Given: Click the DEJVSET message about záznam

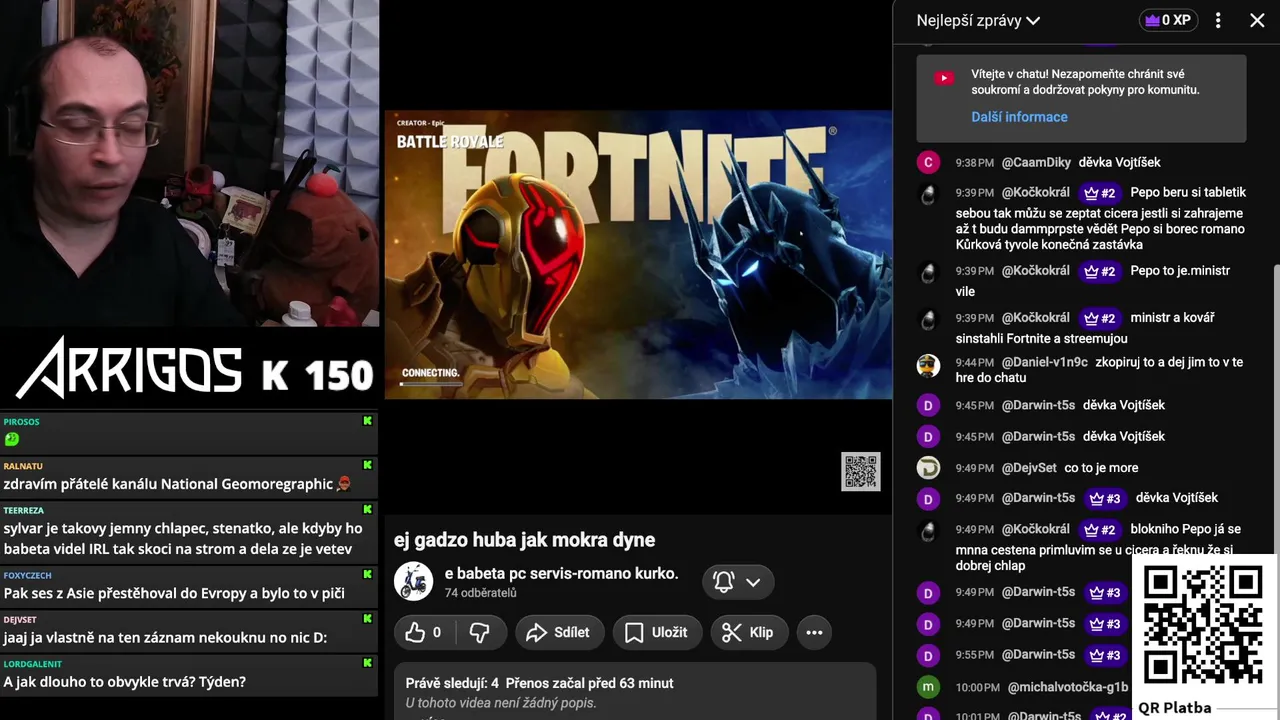Looking at the screenshot, I should click(165, 638).
